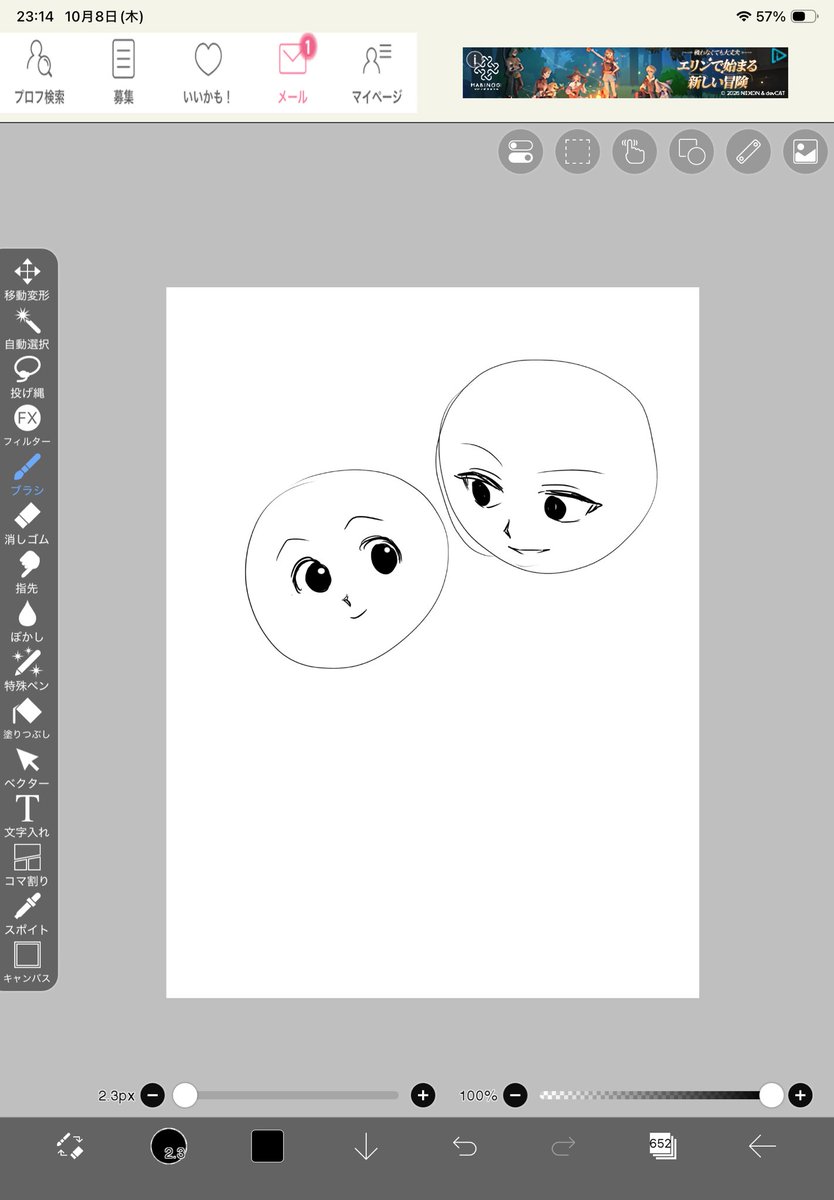Viewport: 834px width, 1200px height.
Task: Open the マイページ tab
Action: click(377, 73)
